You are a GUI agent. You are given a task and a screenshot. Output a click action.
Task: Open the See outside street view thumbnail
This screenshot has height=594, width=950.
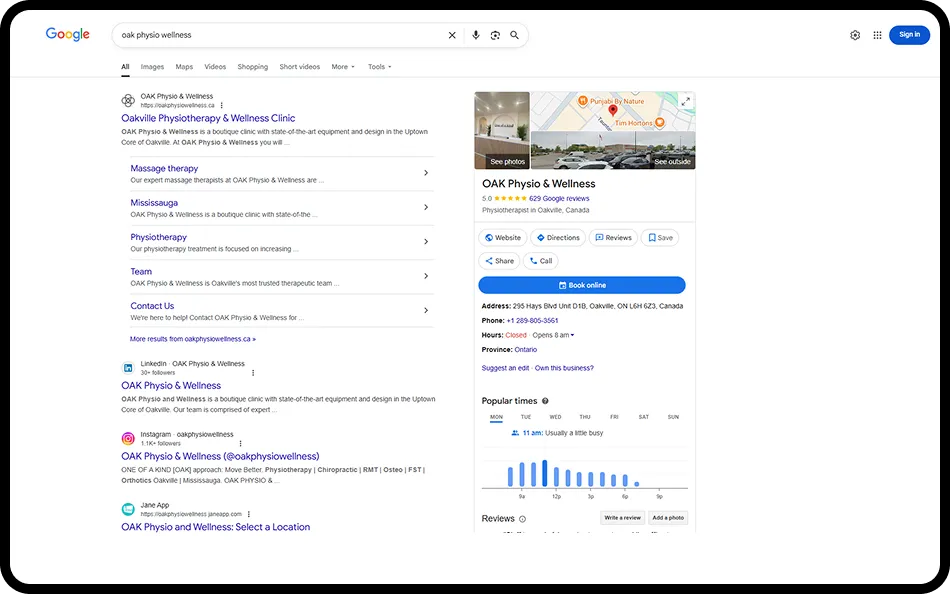pyautogui.click(x=613, y=150)
